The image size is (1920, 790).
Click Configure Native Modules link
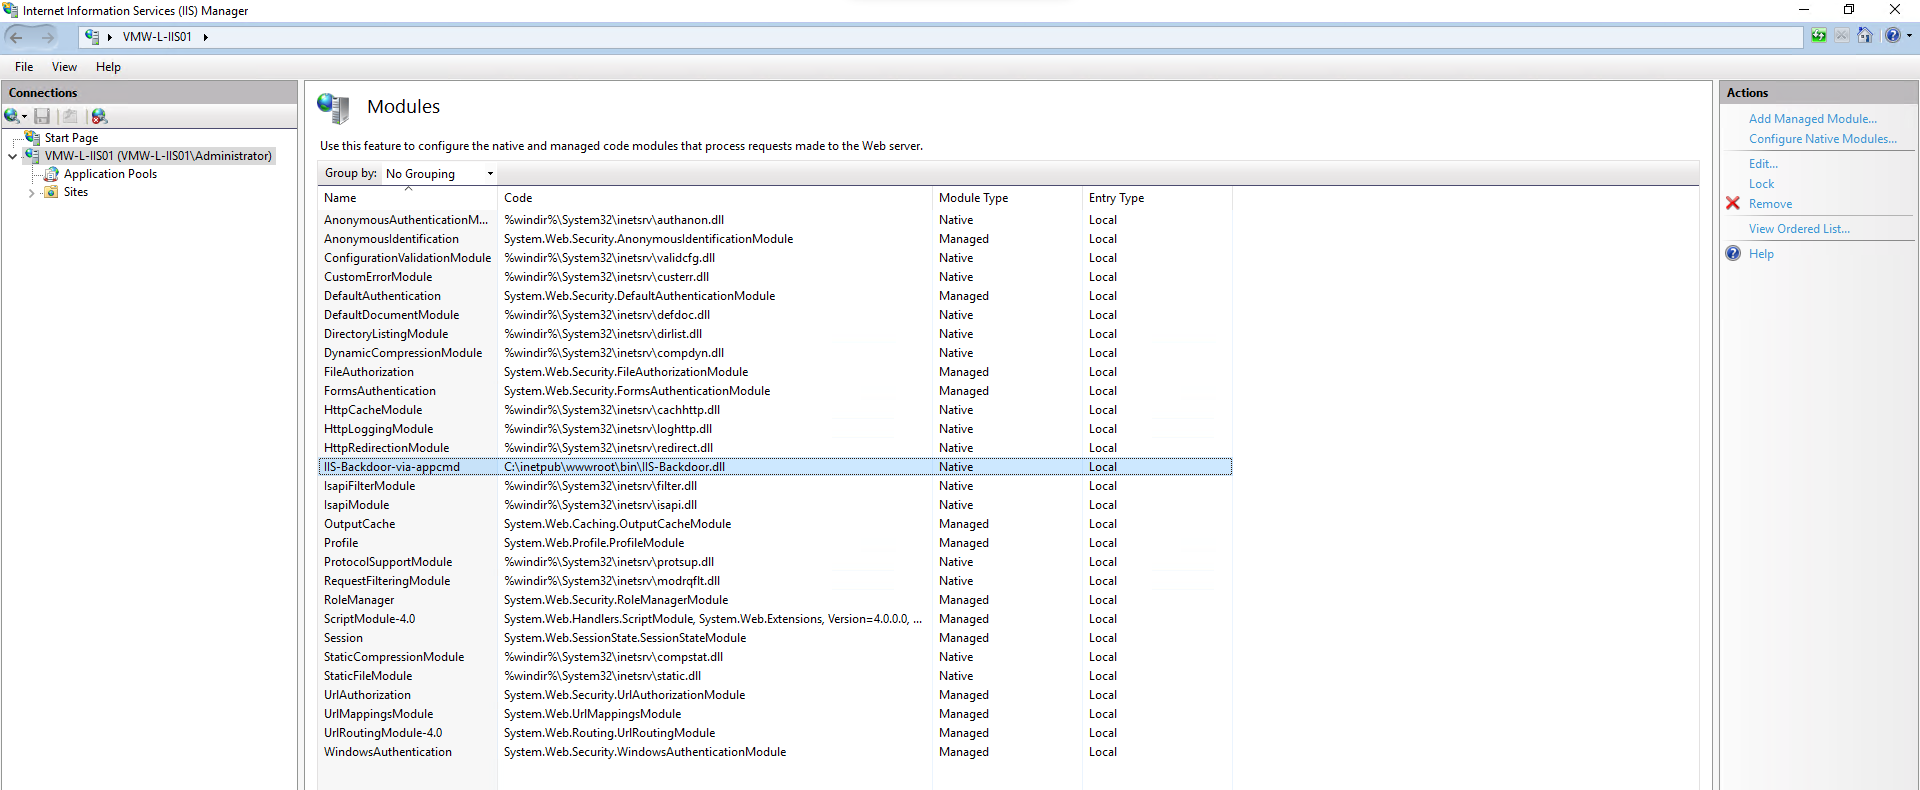point(1822,139)
